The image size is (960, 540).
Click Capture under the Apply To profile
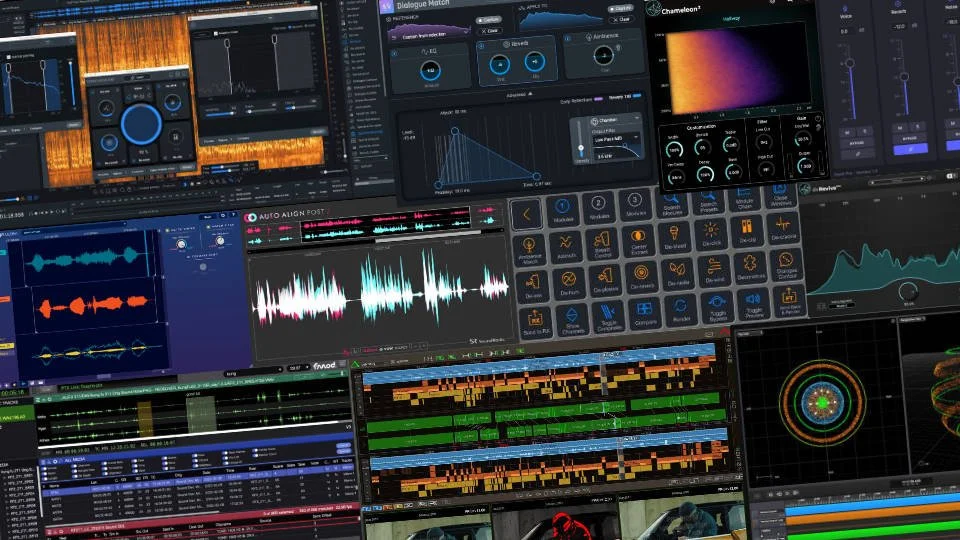point(620,9)
